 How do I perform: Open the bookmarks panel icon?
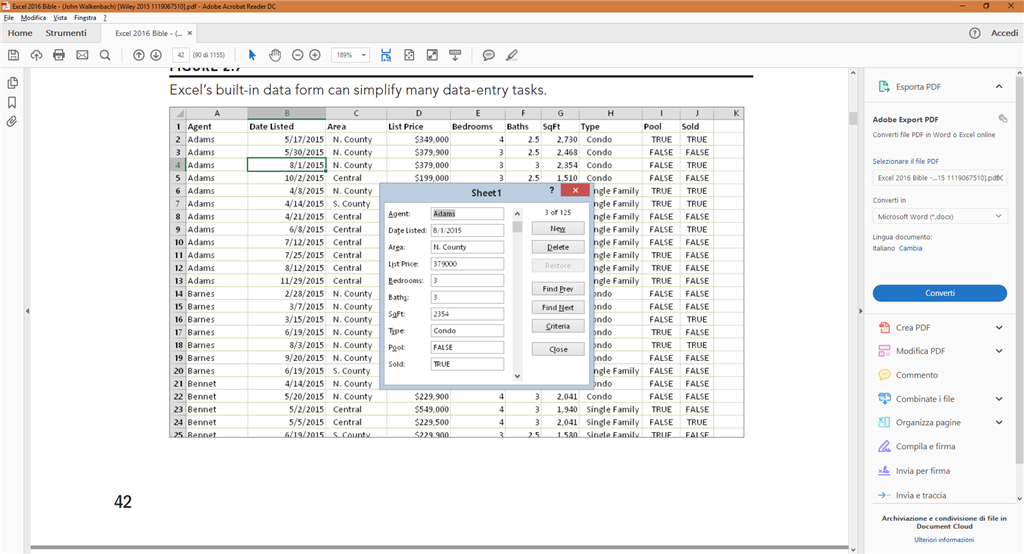click(12, 103)
